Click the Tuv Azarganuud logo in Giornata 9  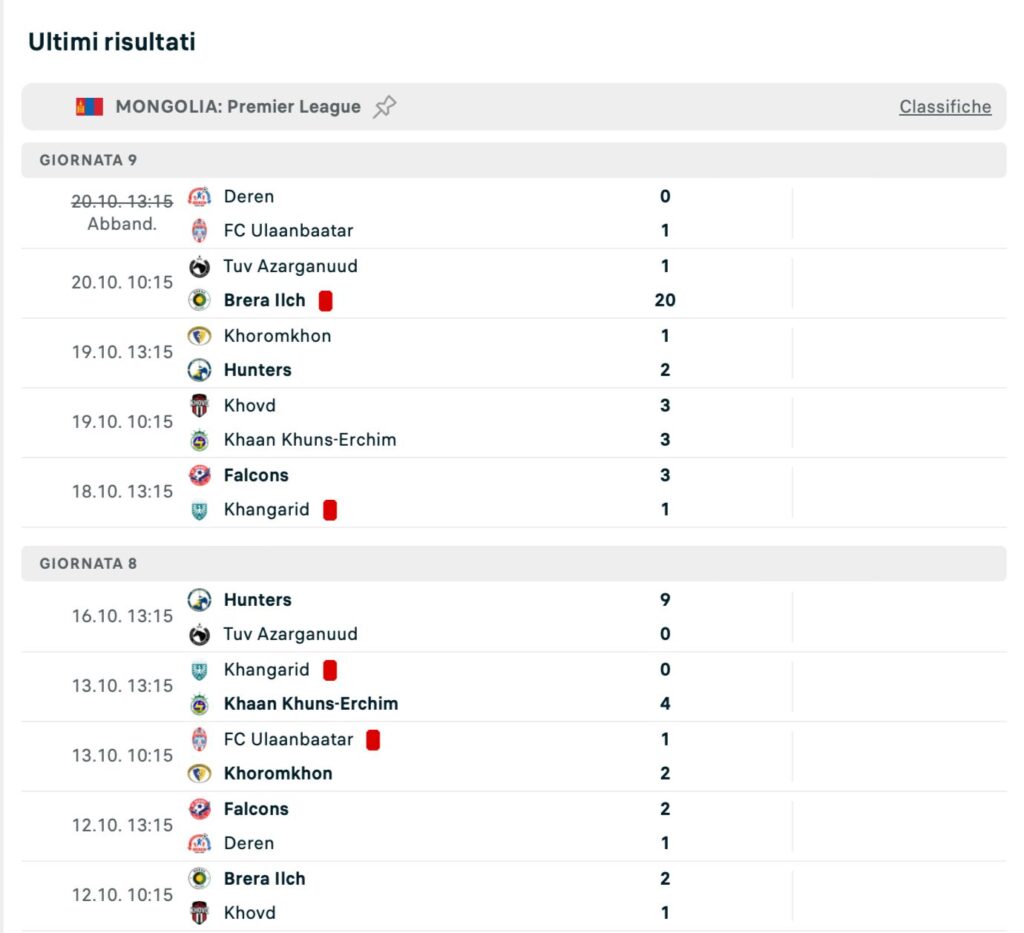click(x=200, y=267)
